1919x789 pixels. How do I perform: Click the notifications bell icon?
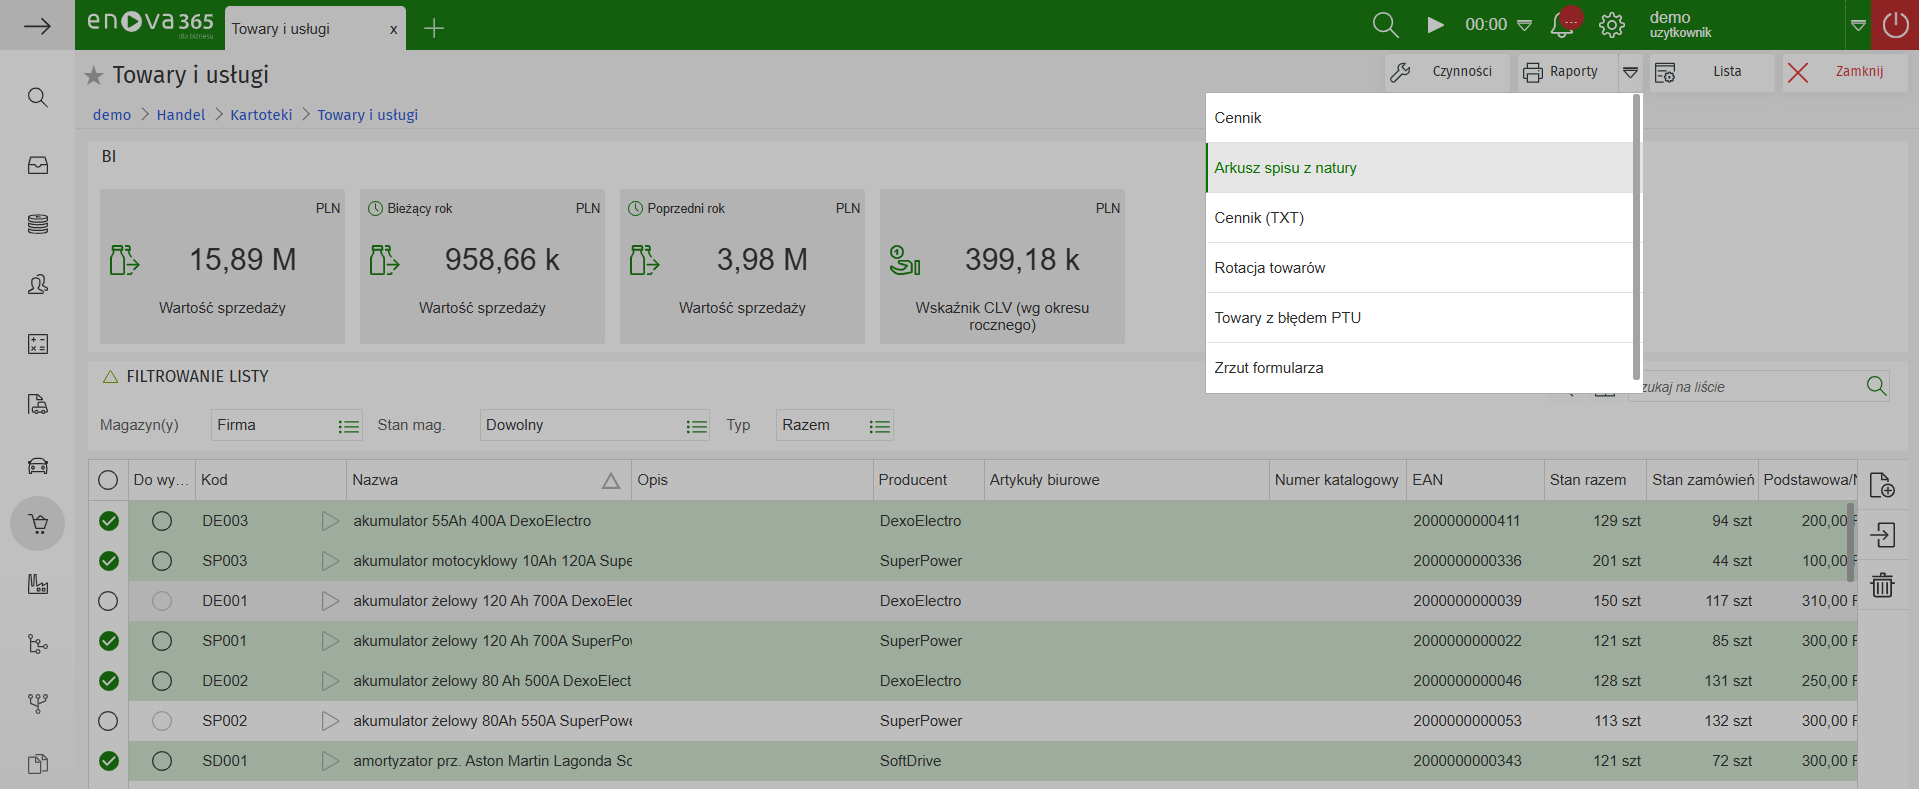pyautogui.click(x=1561, y=25)
